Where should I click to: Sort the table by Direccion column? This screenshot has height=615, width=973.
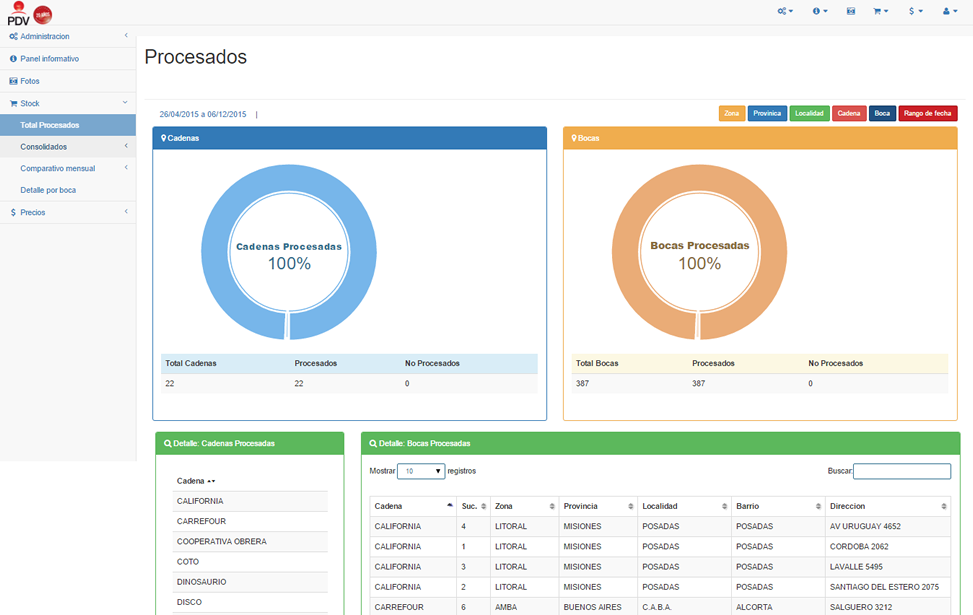(887, 506)
